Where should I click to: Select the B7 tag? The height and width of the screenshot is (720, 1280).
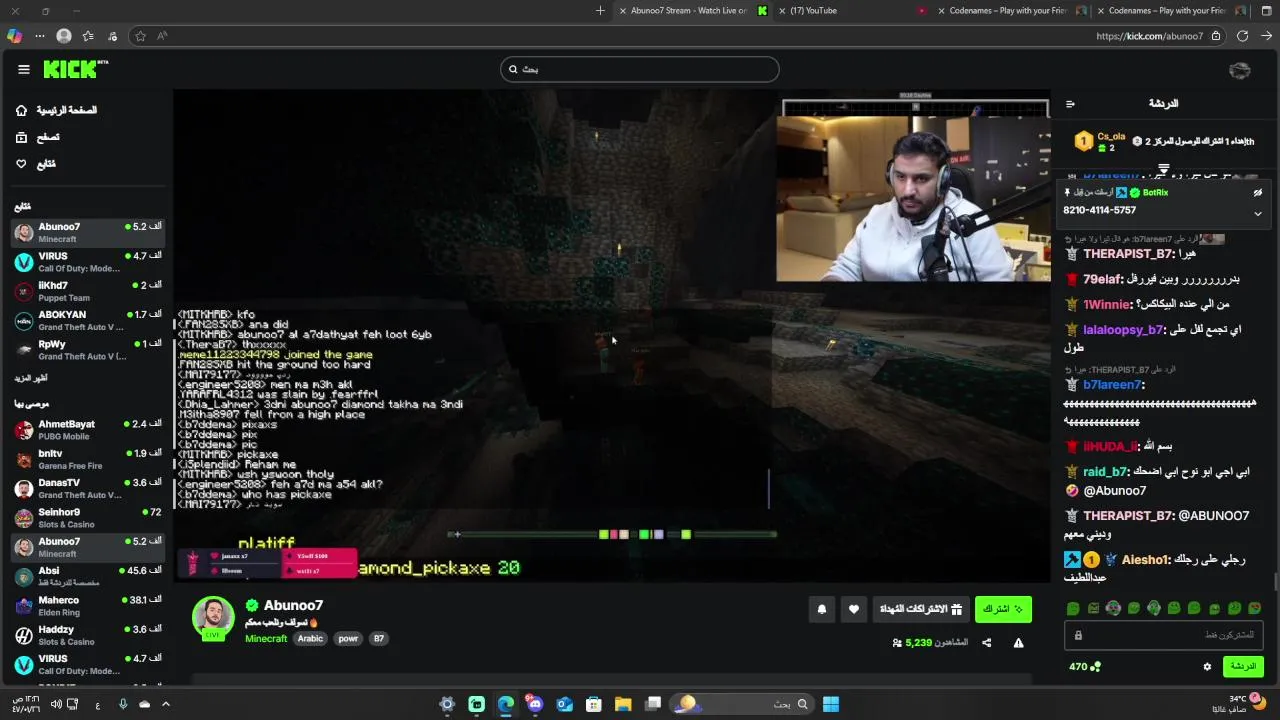click(x=379, y=638)
